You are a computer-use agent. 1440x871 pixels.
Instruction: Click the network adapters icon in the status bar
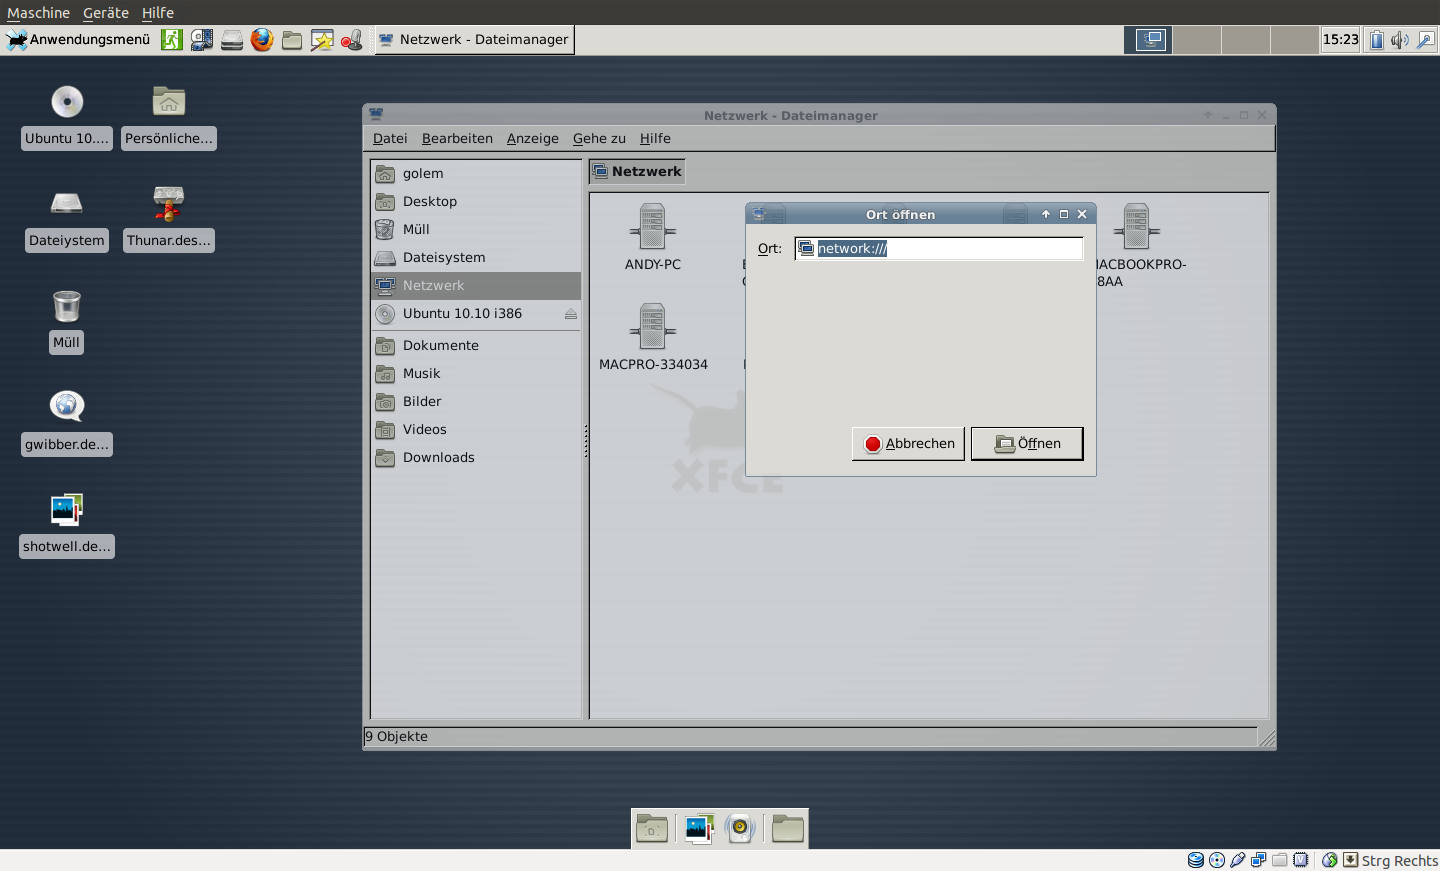pos(1259,860)
